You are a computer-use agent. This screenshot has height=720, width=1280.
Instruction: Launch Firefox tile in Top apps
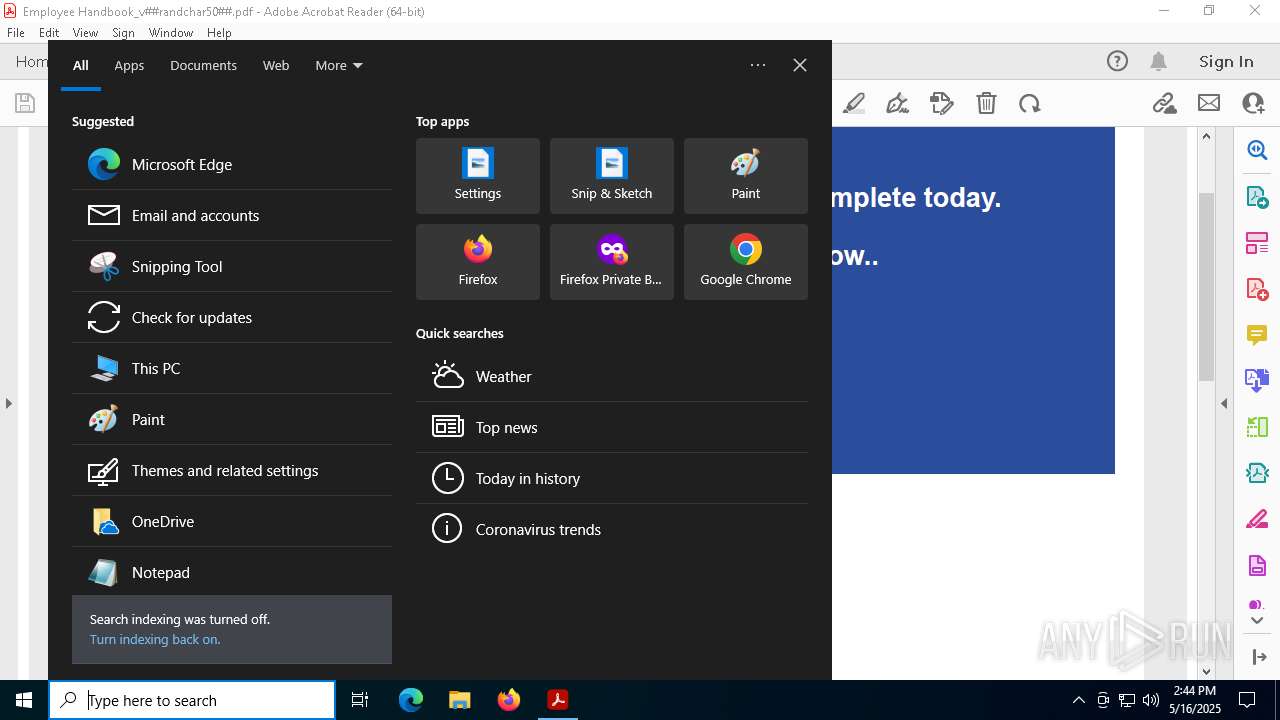click(478, 262)
